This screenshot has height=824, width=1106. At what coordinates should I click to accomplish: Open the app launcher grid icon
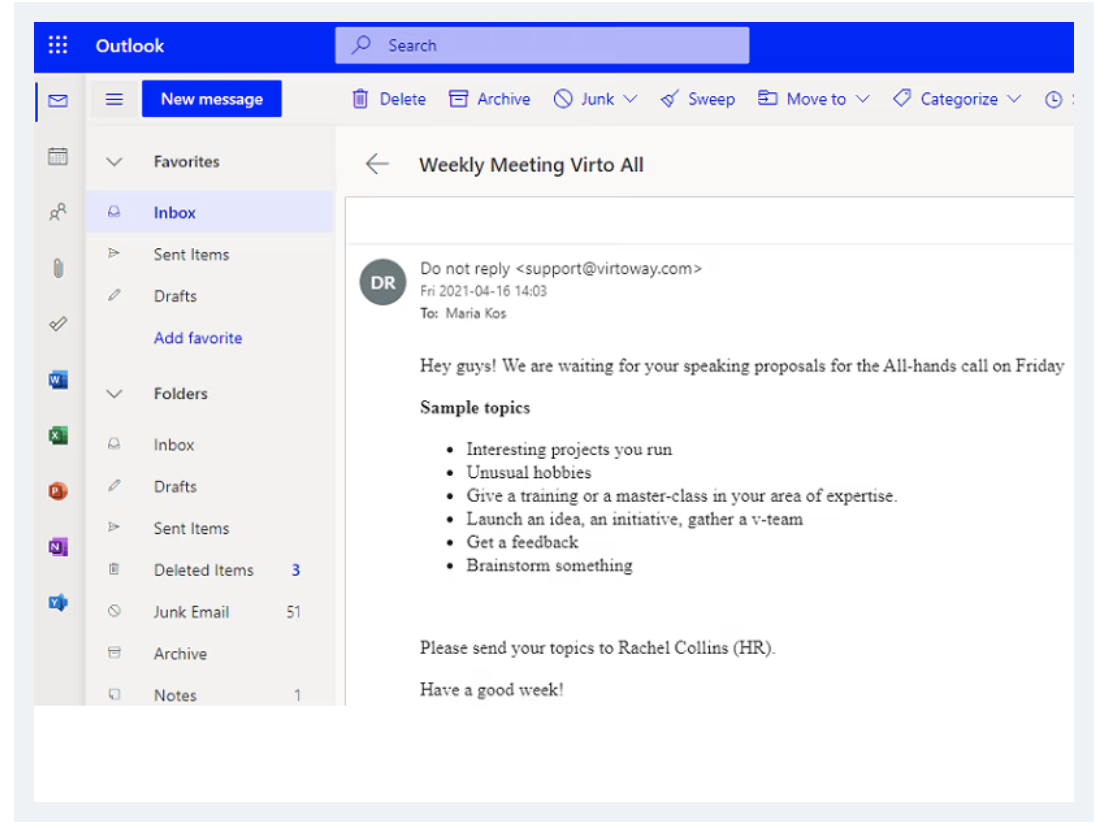click(58, 45)
